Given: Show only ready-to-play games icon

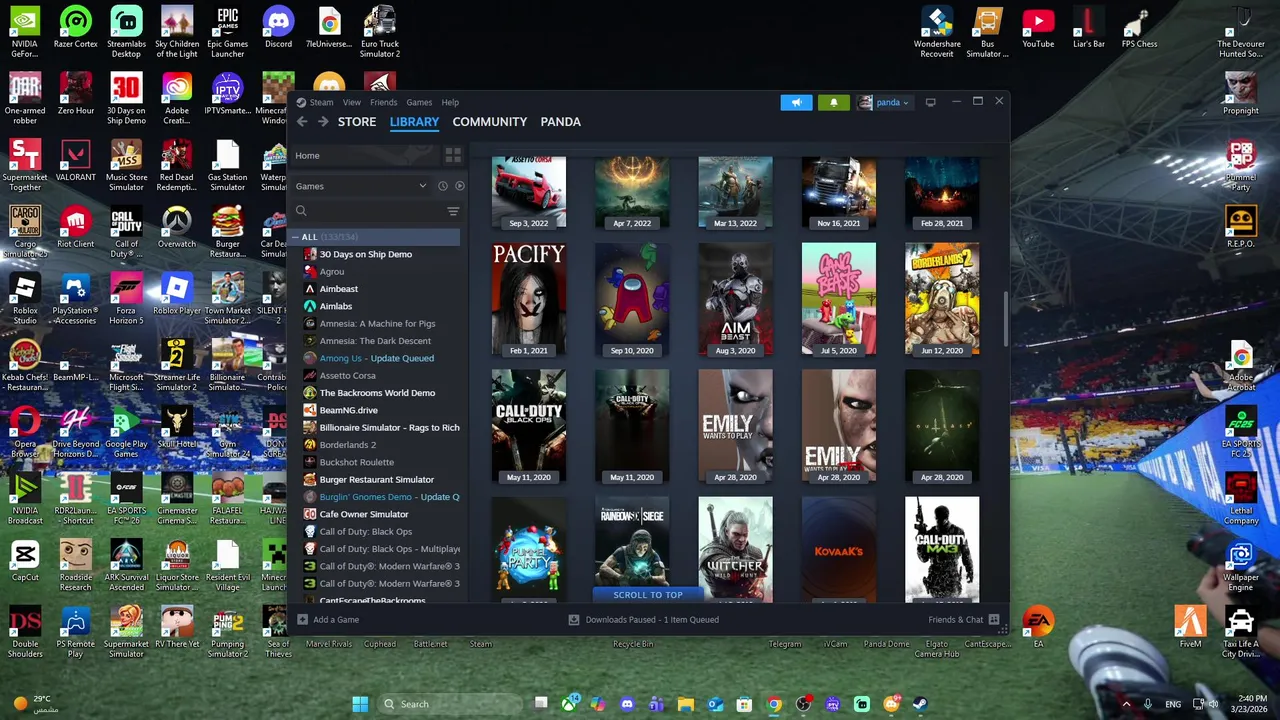Looking at the screenshot, I should point(460,186).
